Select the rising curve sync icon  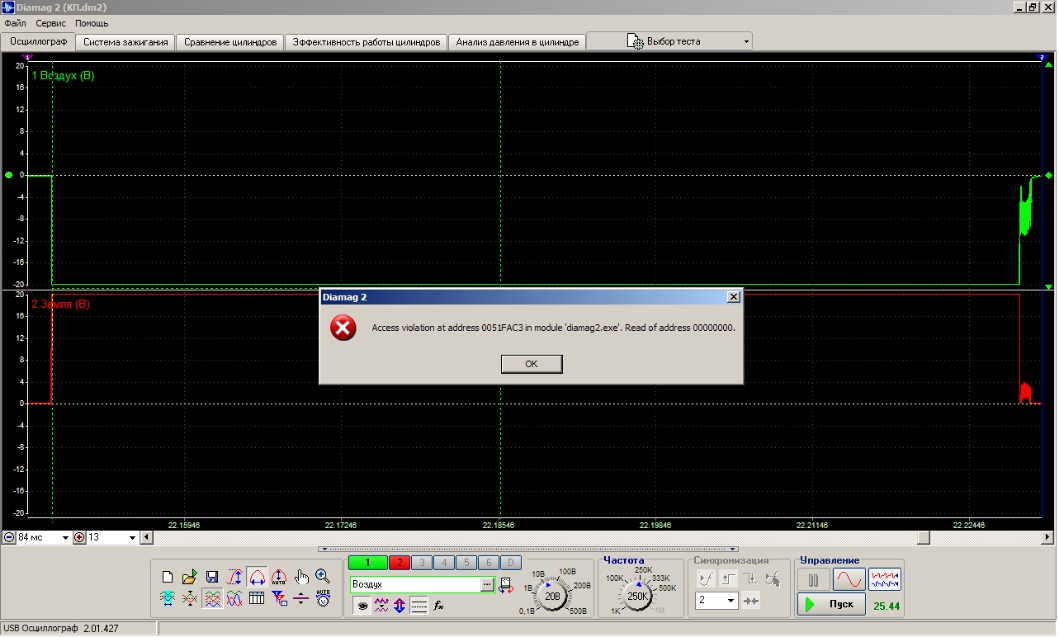coord(706,579)
